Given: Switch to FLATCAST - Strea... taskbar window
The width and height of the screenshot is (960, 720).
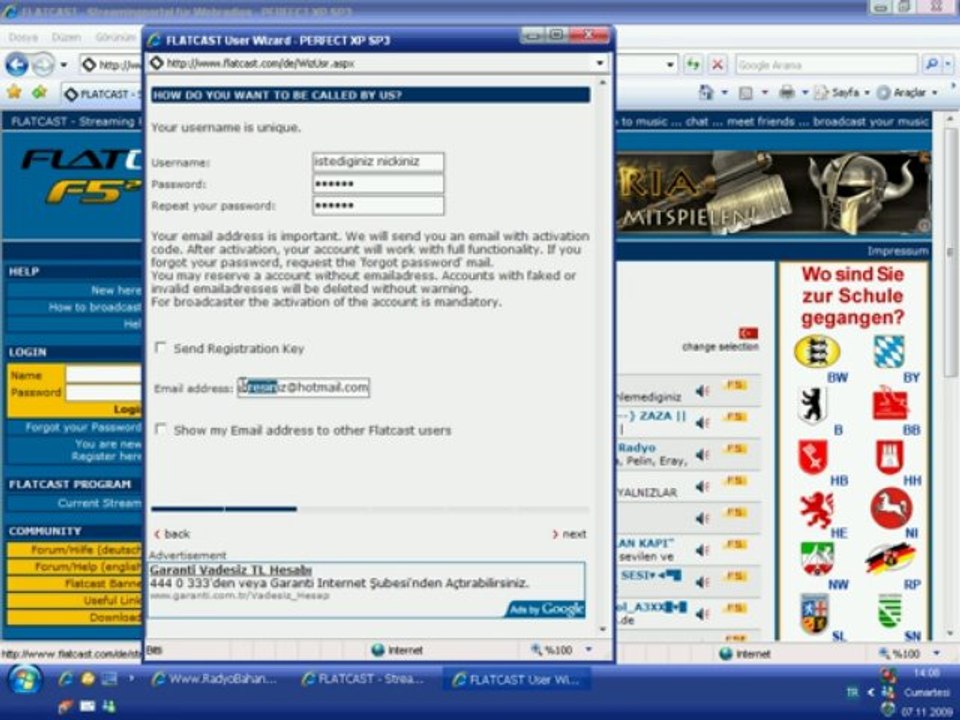Looking at the screenshot, I should coord(364,679).
